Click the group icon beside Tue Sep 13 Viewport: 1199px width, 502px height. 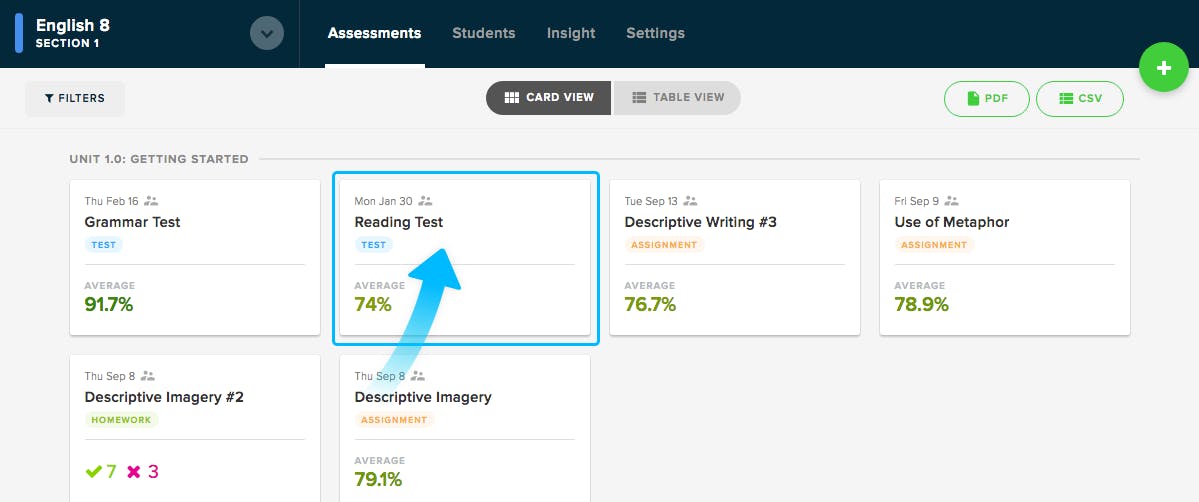pyautogui.click(x=690, y=201)
